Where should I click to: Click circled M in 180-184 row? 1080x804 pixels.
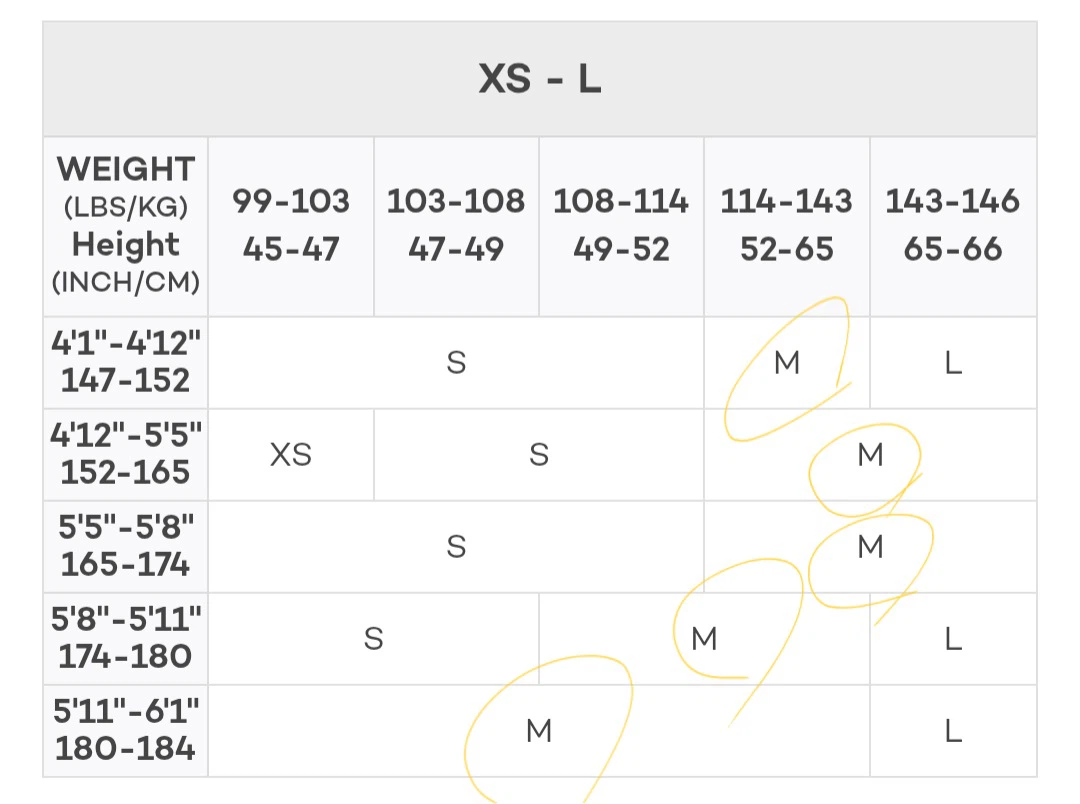(x=539, y=730)
